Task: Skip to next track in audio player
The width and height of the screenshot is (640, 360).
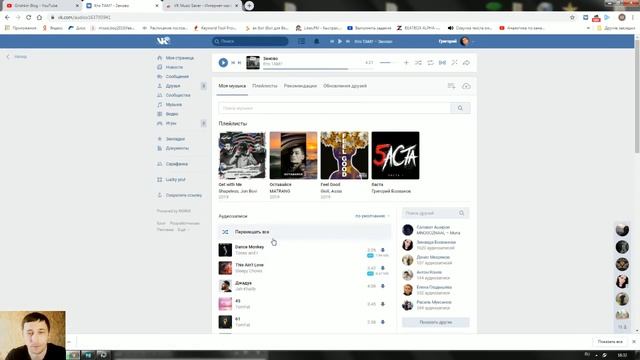Action: coord(239,63)
